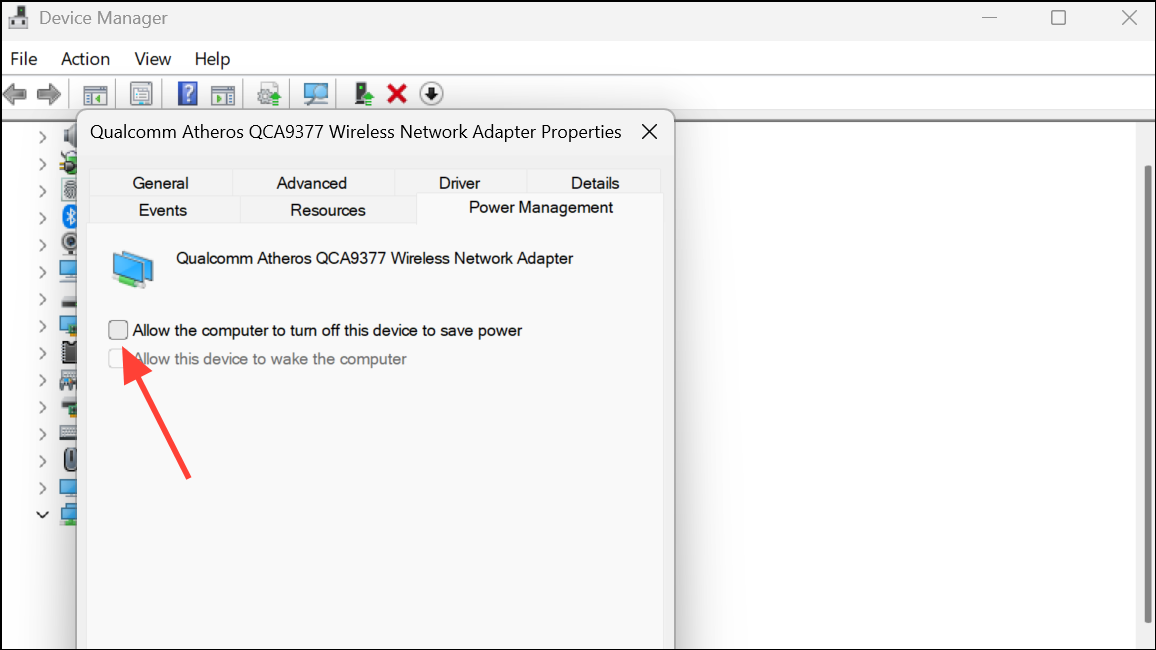This screenshot has height=650, width=1156.
Task: Switch to the Events tab
Action: tap(163, 210)
